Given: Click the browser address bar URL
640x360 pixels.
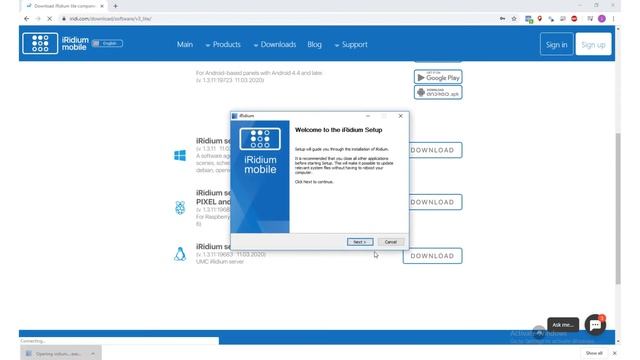Looking at the screenshot, I should click(x=110, y=19).
